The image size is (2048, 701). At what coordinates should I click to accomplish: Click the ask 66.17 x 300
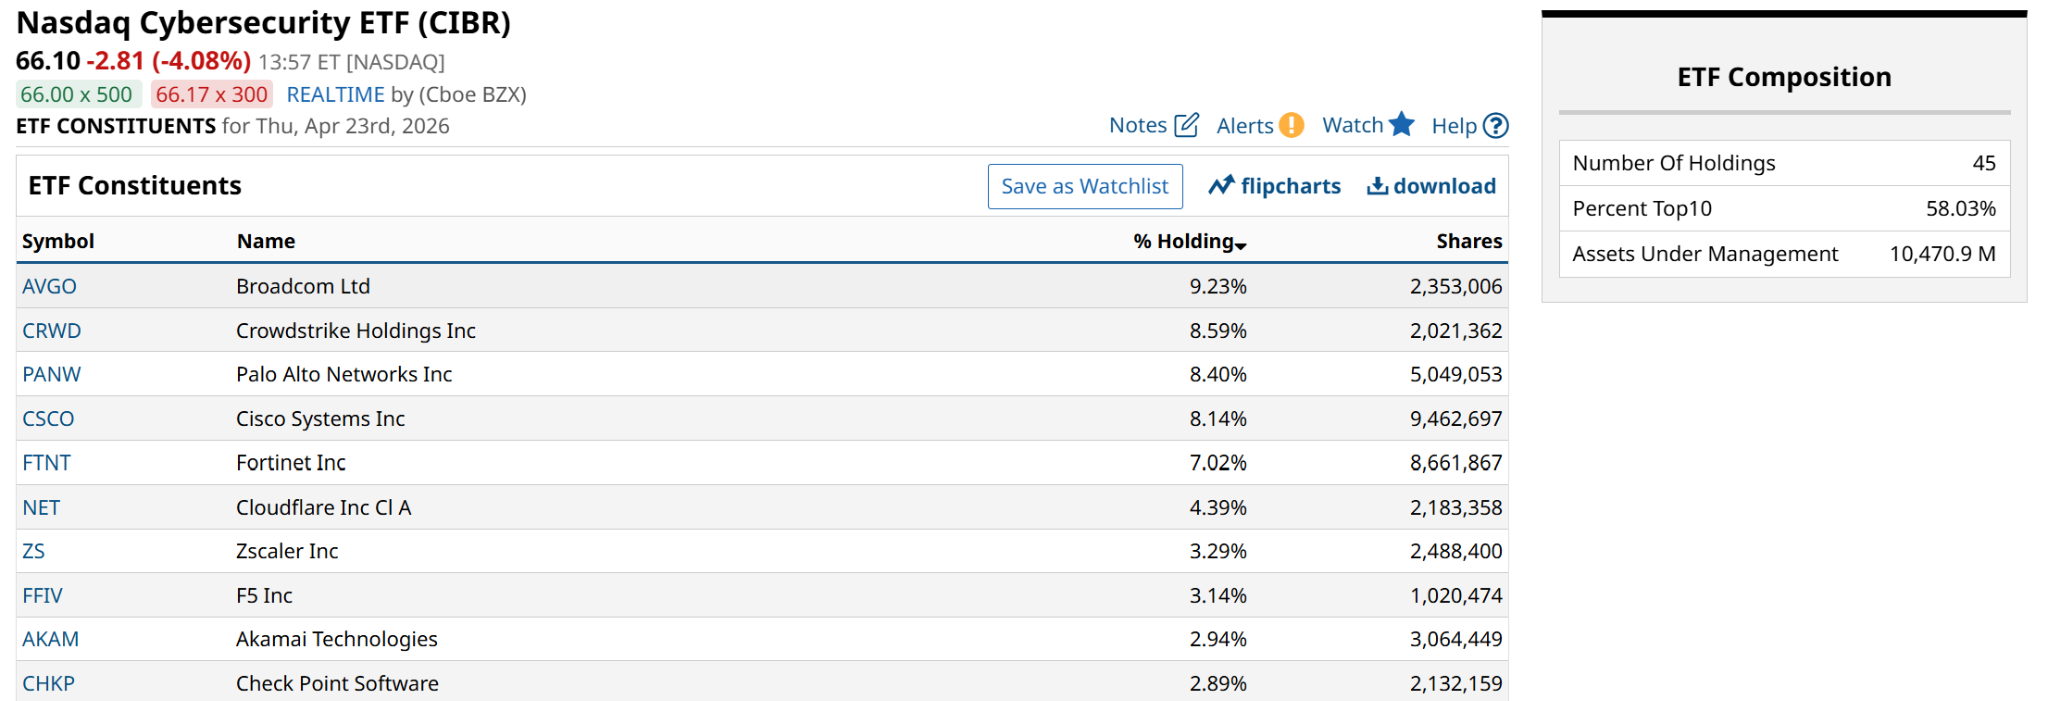[x=212, y=94]
